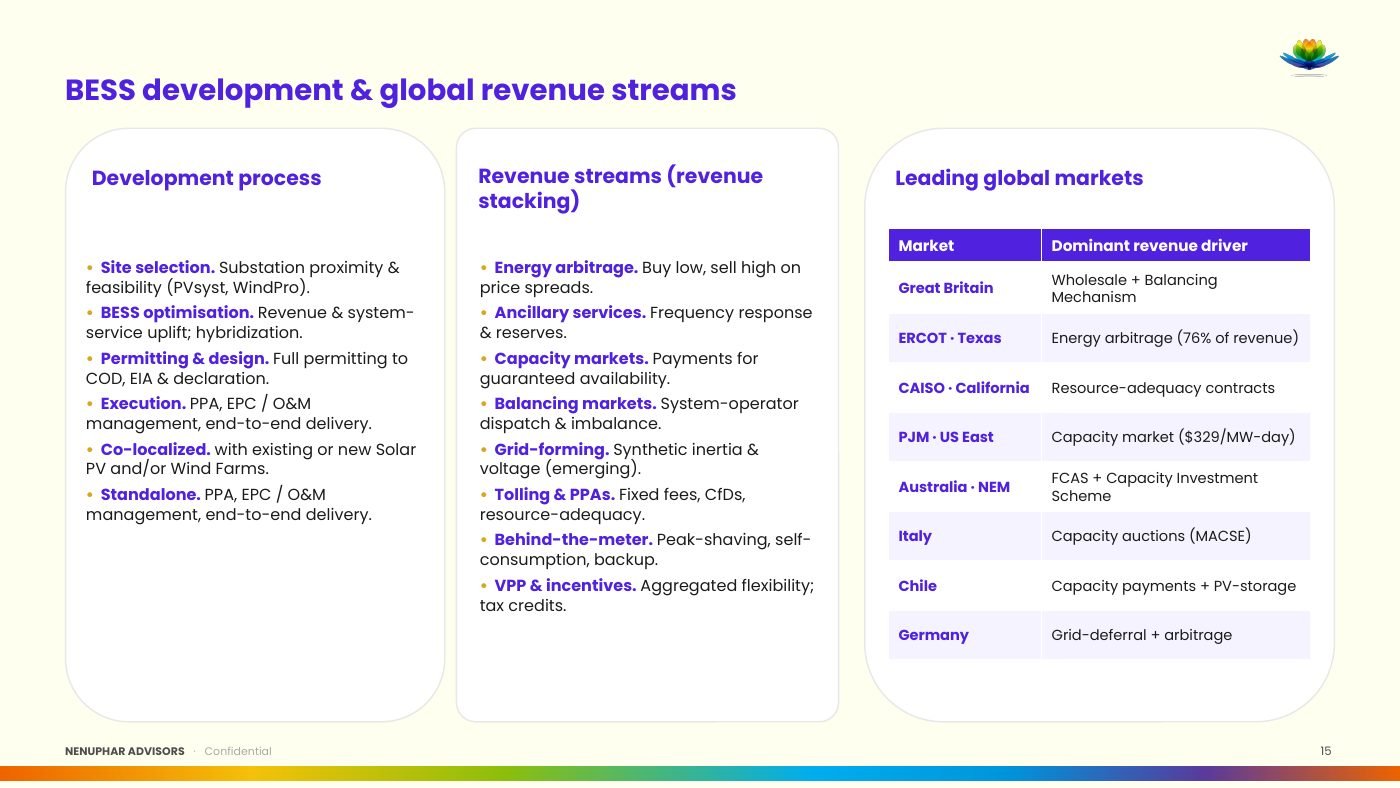Click the lotus flower logo icon
Viewport: 1400px width, 788px height.
(x=1309, y=57)
